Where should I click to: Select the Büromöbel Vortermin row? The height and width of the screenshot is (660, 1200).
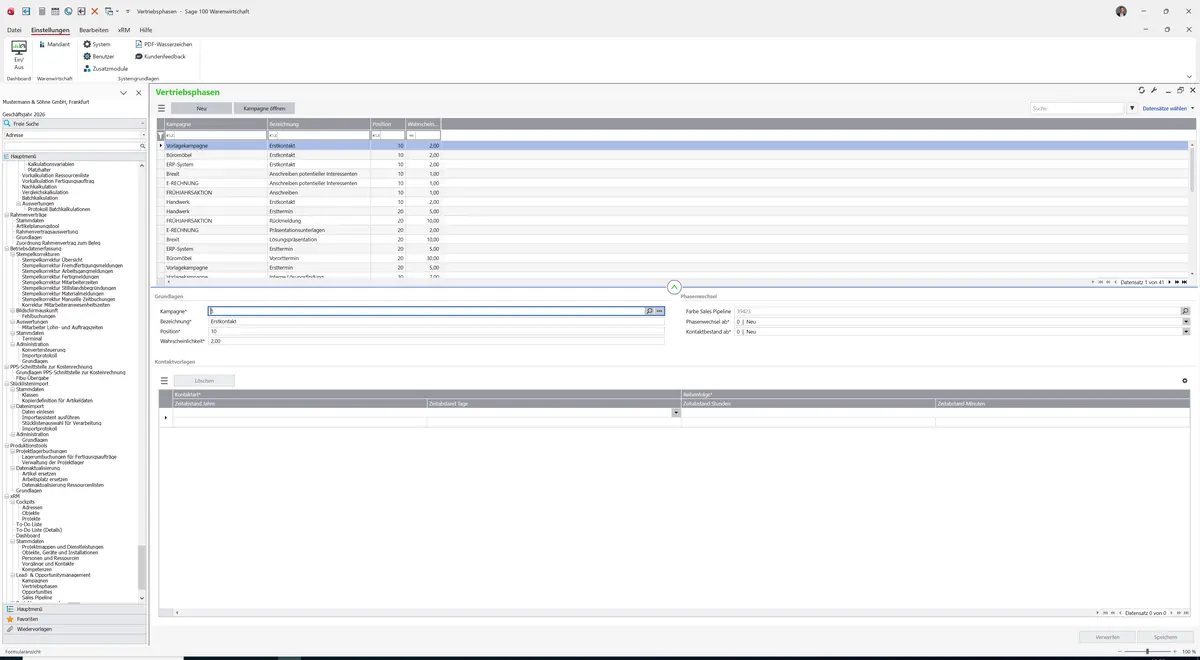tap(674, 259)
